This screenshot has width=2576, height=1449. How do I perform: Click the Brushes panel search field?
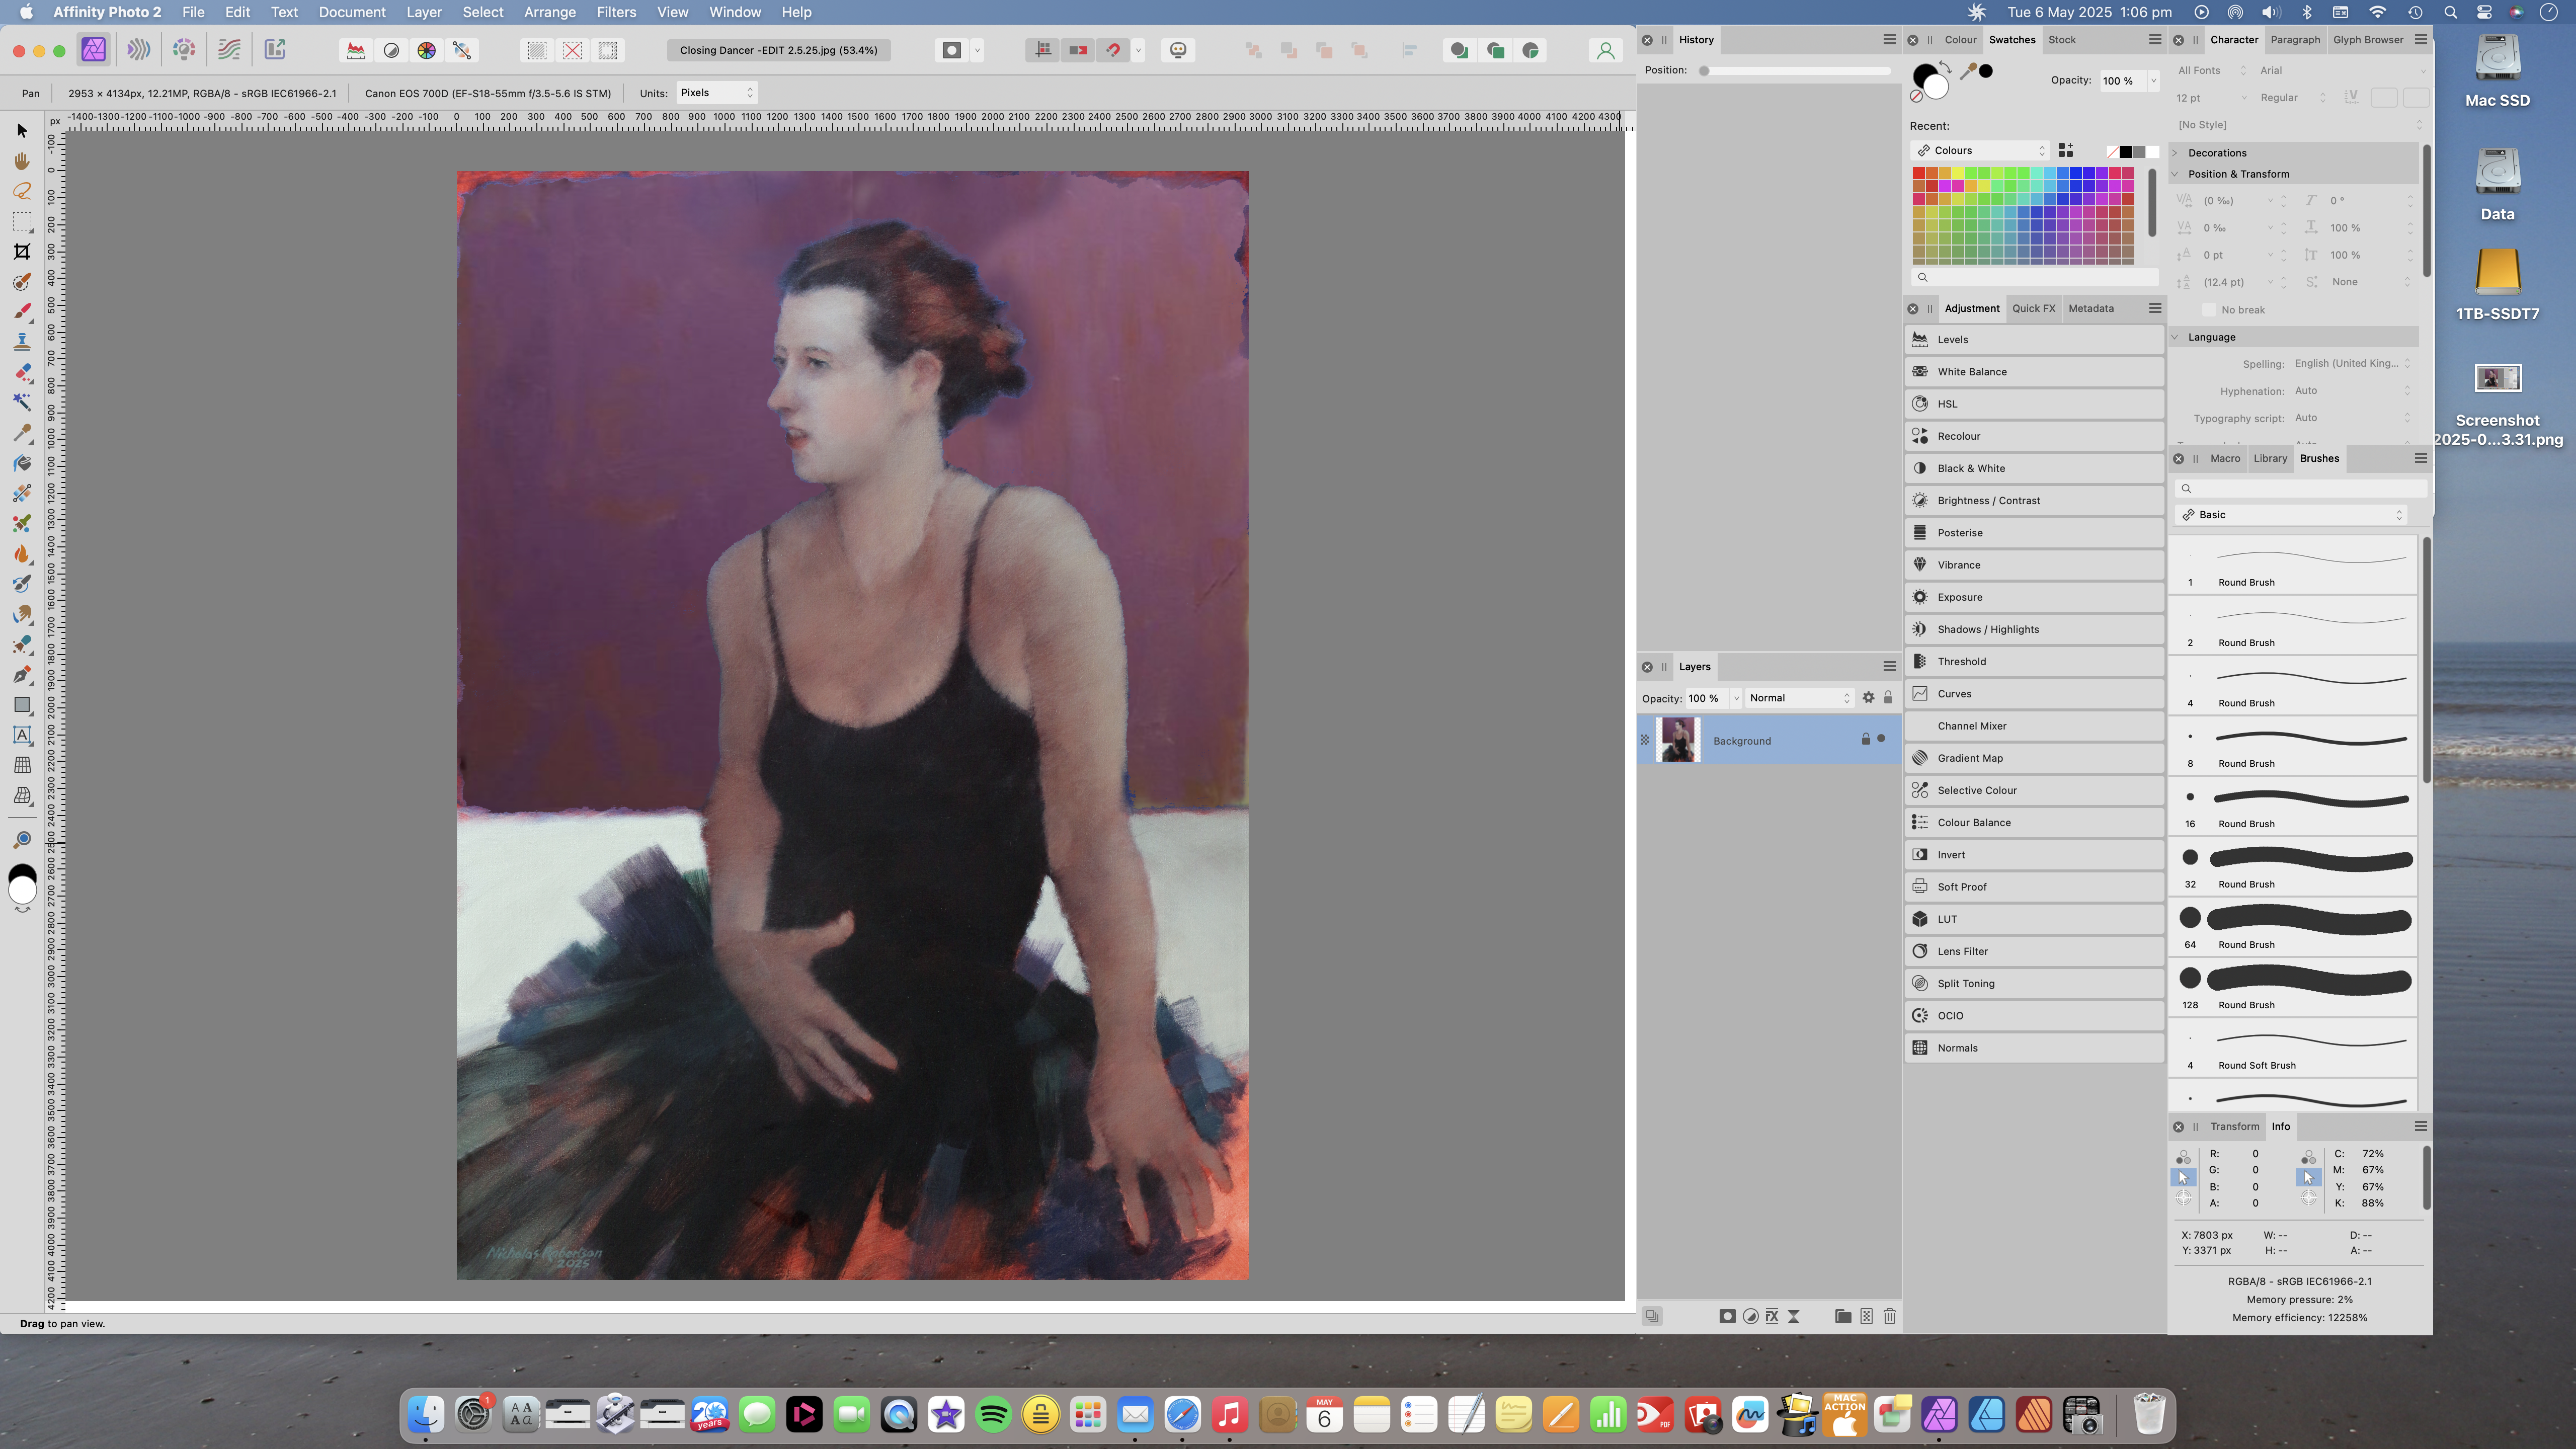(x=2300, y=488)
